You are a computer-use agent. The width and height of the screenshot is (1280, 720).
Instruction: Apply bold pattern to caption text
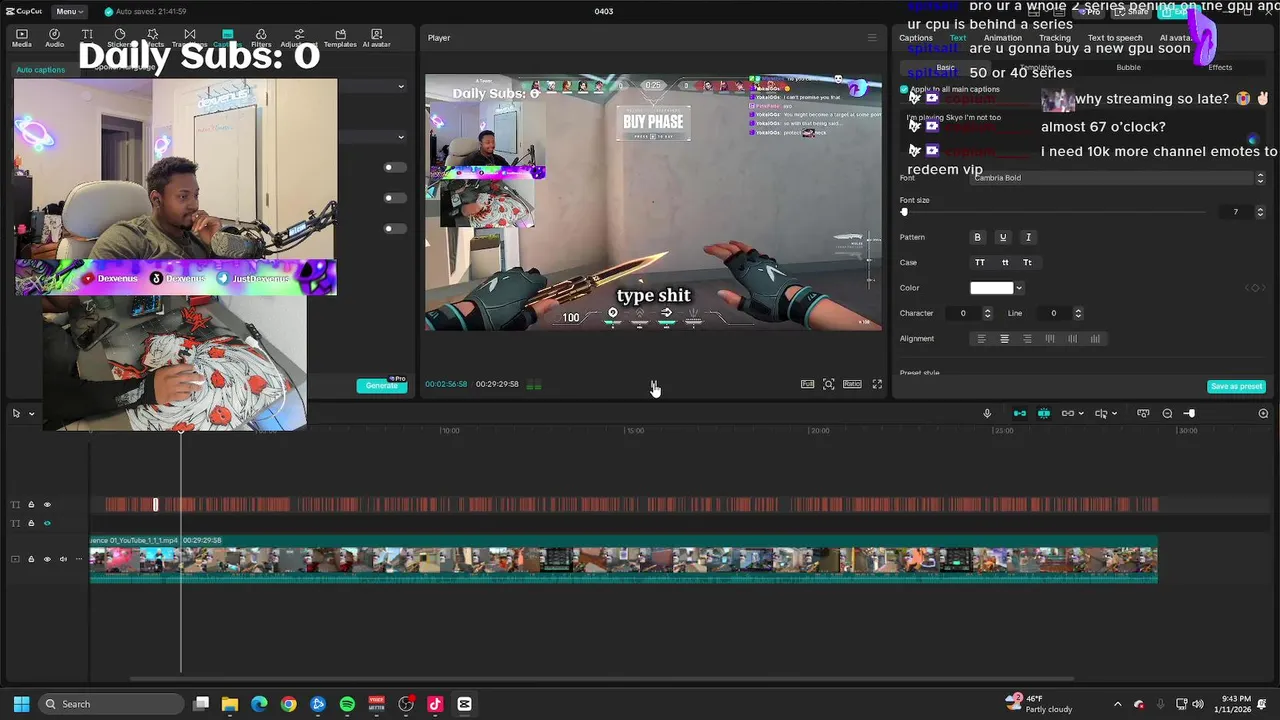978,237
